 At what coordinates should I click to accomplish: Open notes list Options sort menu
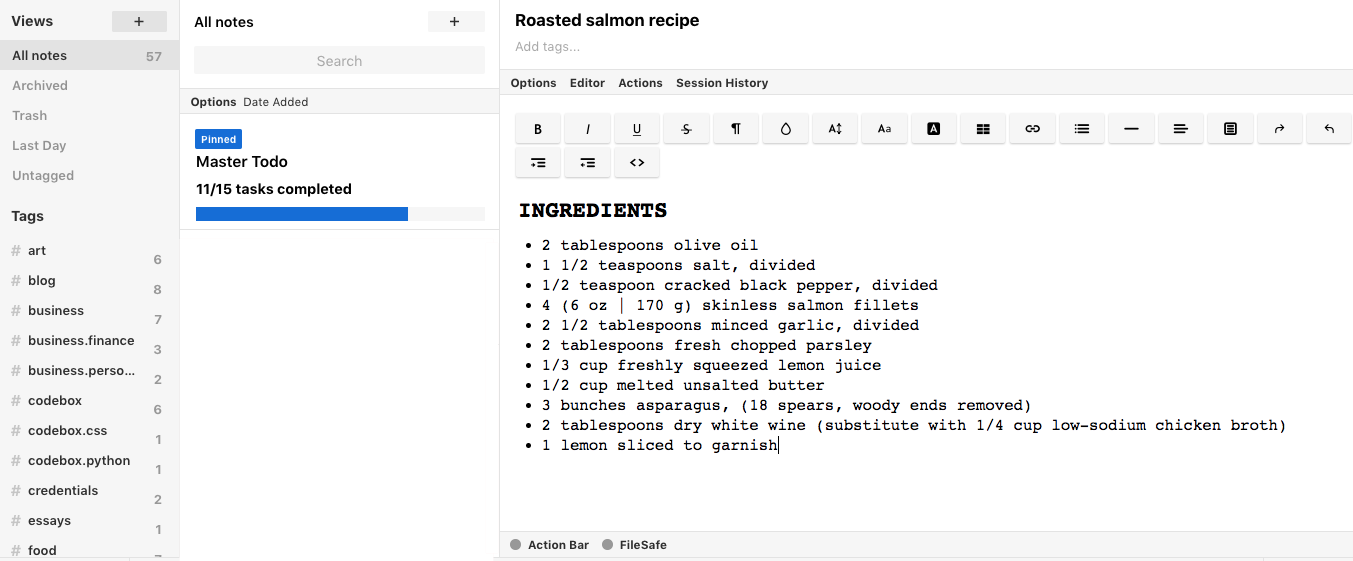click(213, 102)
